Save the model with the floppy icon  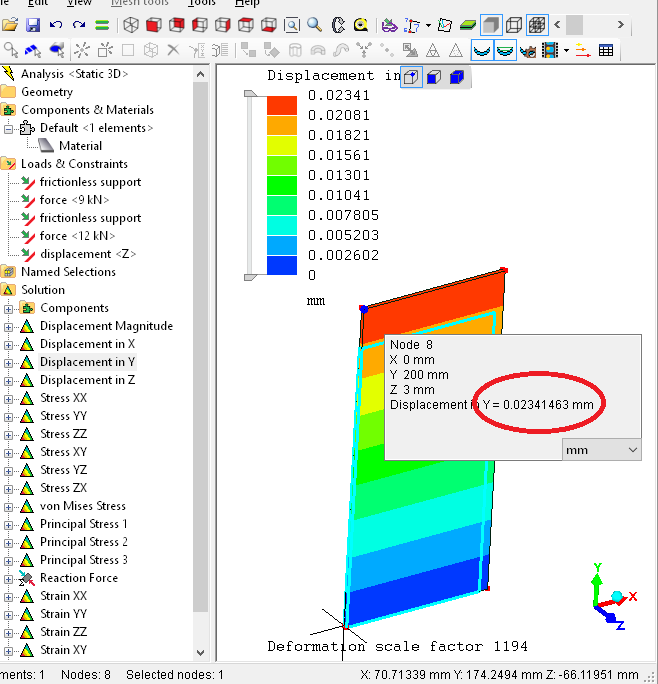click(x=33, y=25)
